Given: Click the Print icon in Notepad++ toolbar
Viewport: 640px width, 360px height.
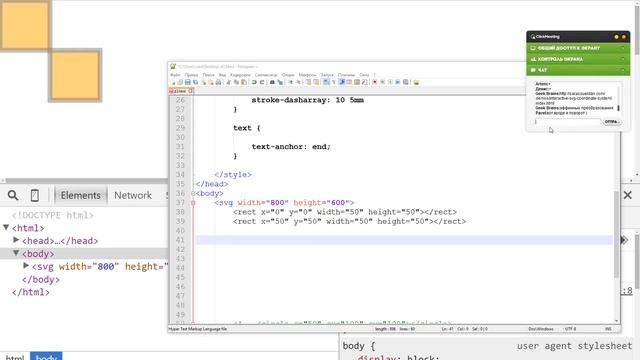Looking at the screenshot, I should (x=218, y=82).
